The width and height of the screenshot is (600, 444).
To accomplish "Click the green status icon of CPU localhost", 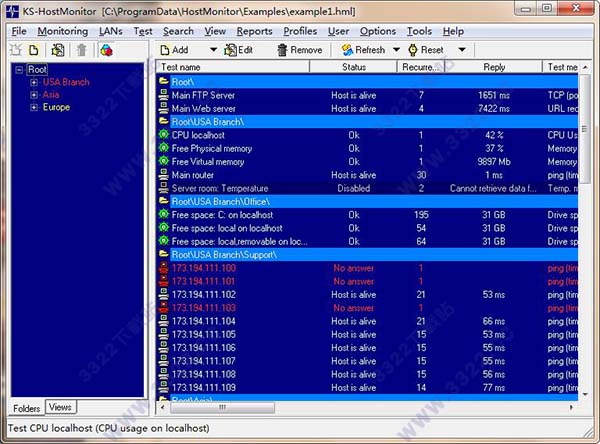I will [x=164, y=135].
